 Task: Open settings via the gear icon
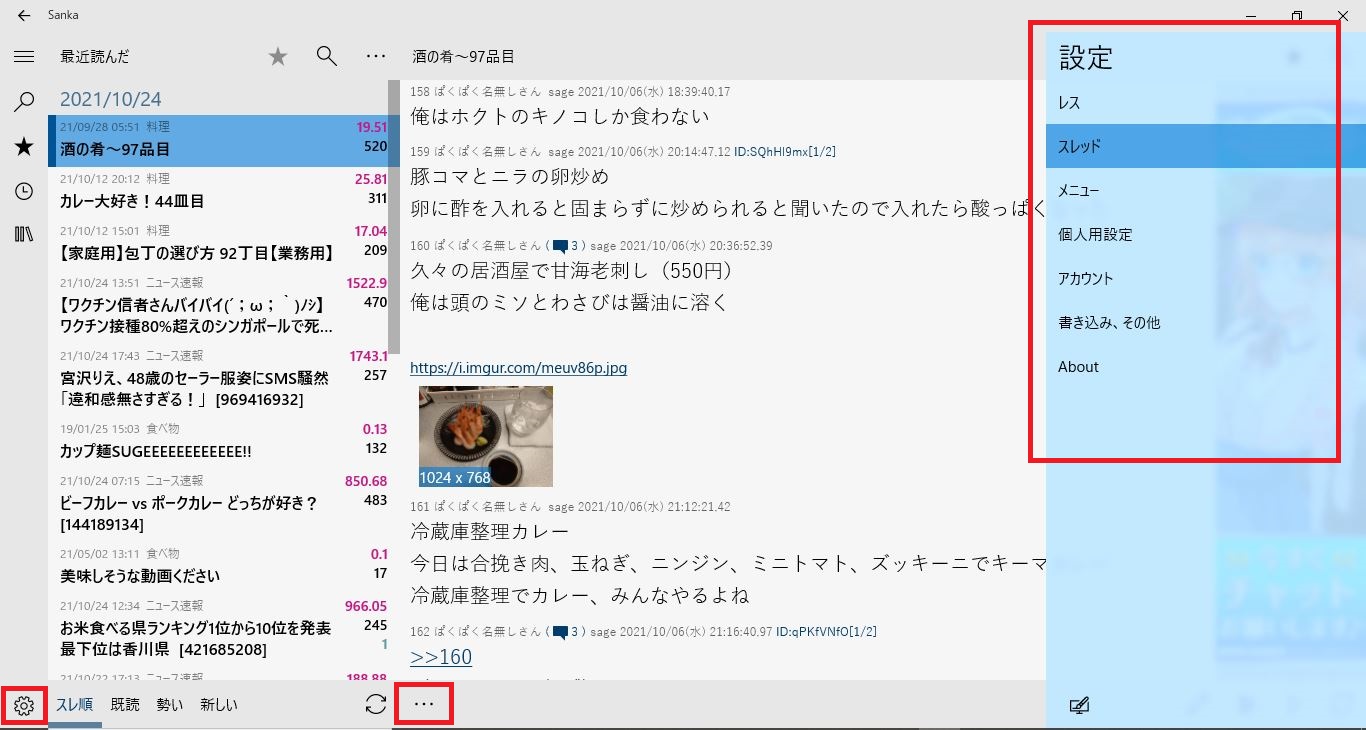[24, 706]
